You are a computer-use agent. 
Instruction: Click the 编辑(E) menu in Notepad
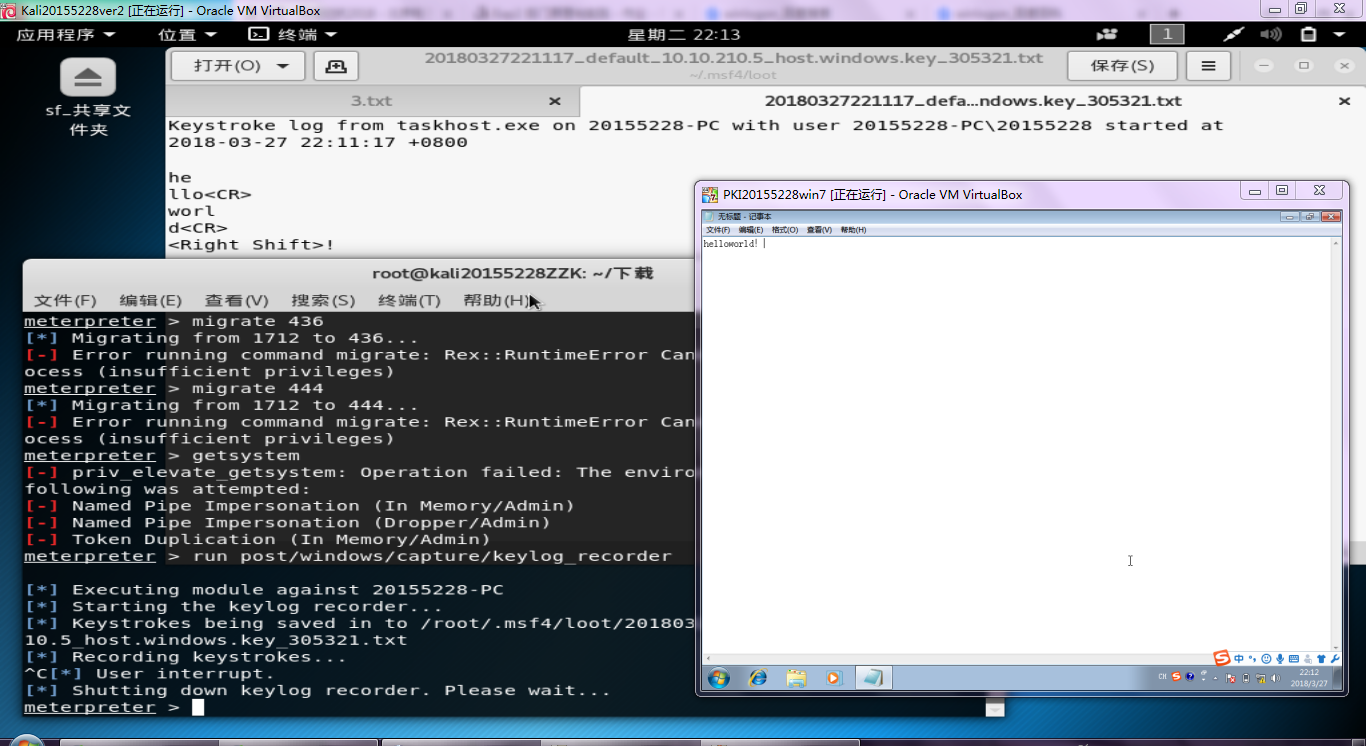[x=751, y=230]
